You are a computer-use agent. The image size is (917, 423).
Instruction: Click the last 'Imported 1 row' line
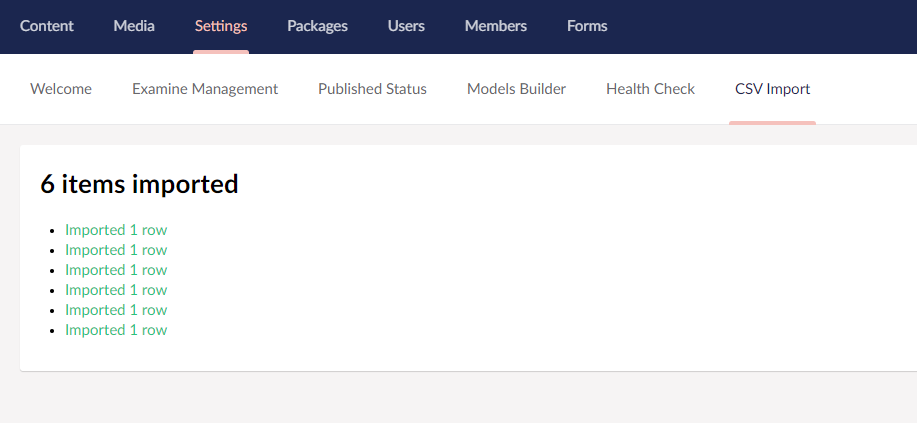click(116, 330)
